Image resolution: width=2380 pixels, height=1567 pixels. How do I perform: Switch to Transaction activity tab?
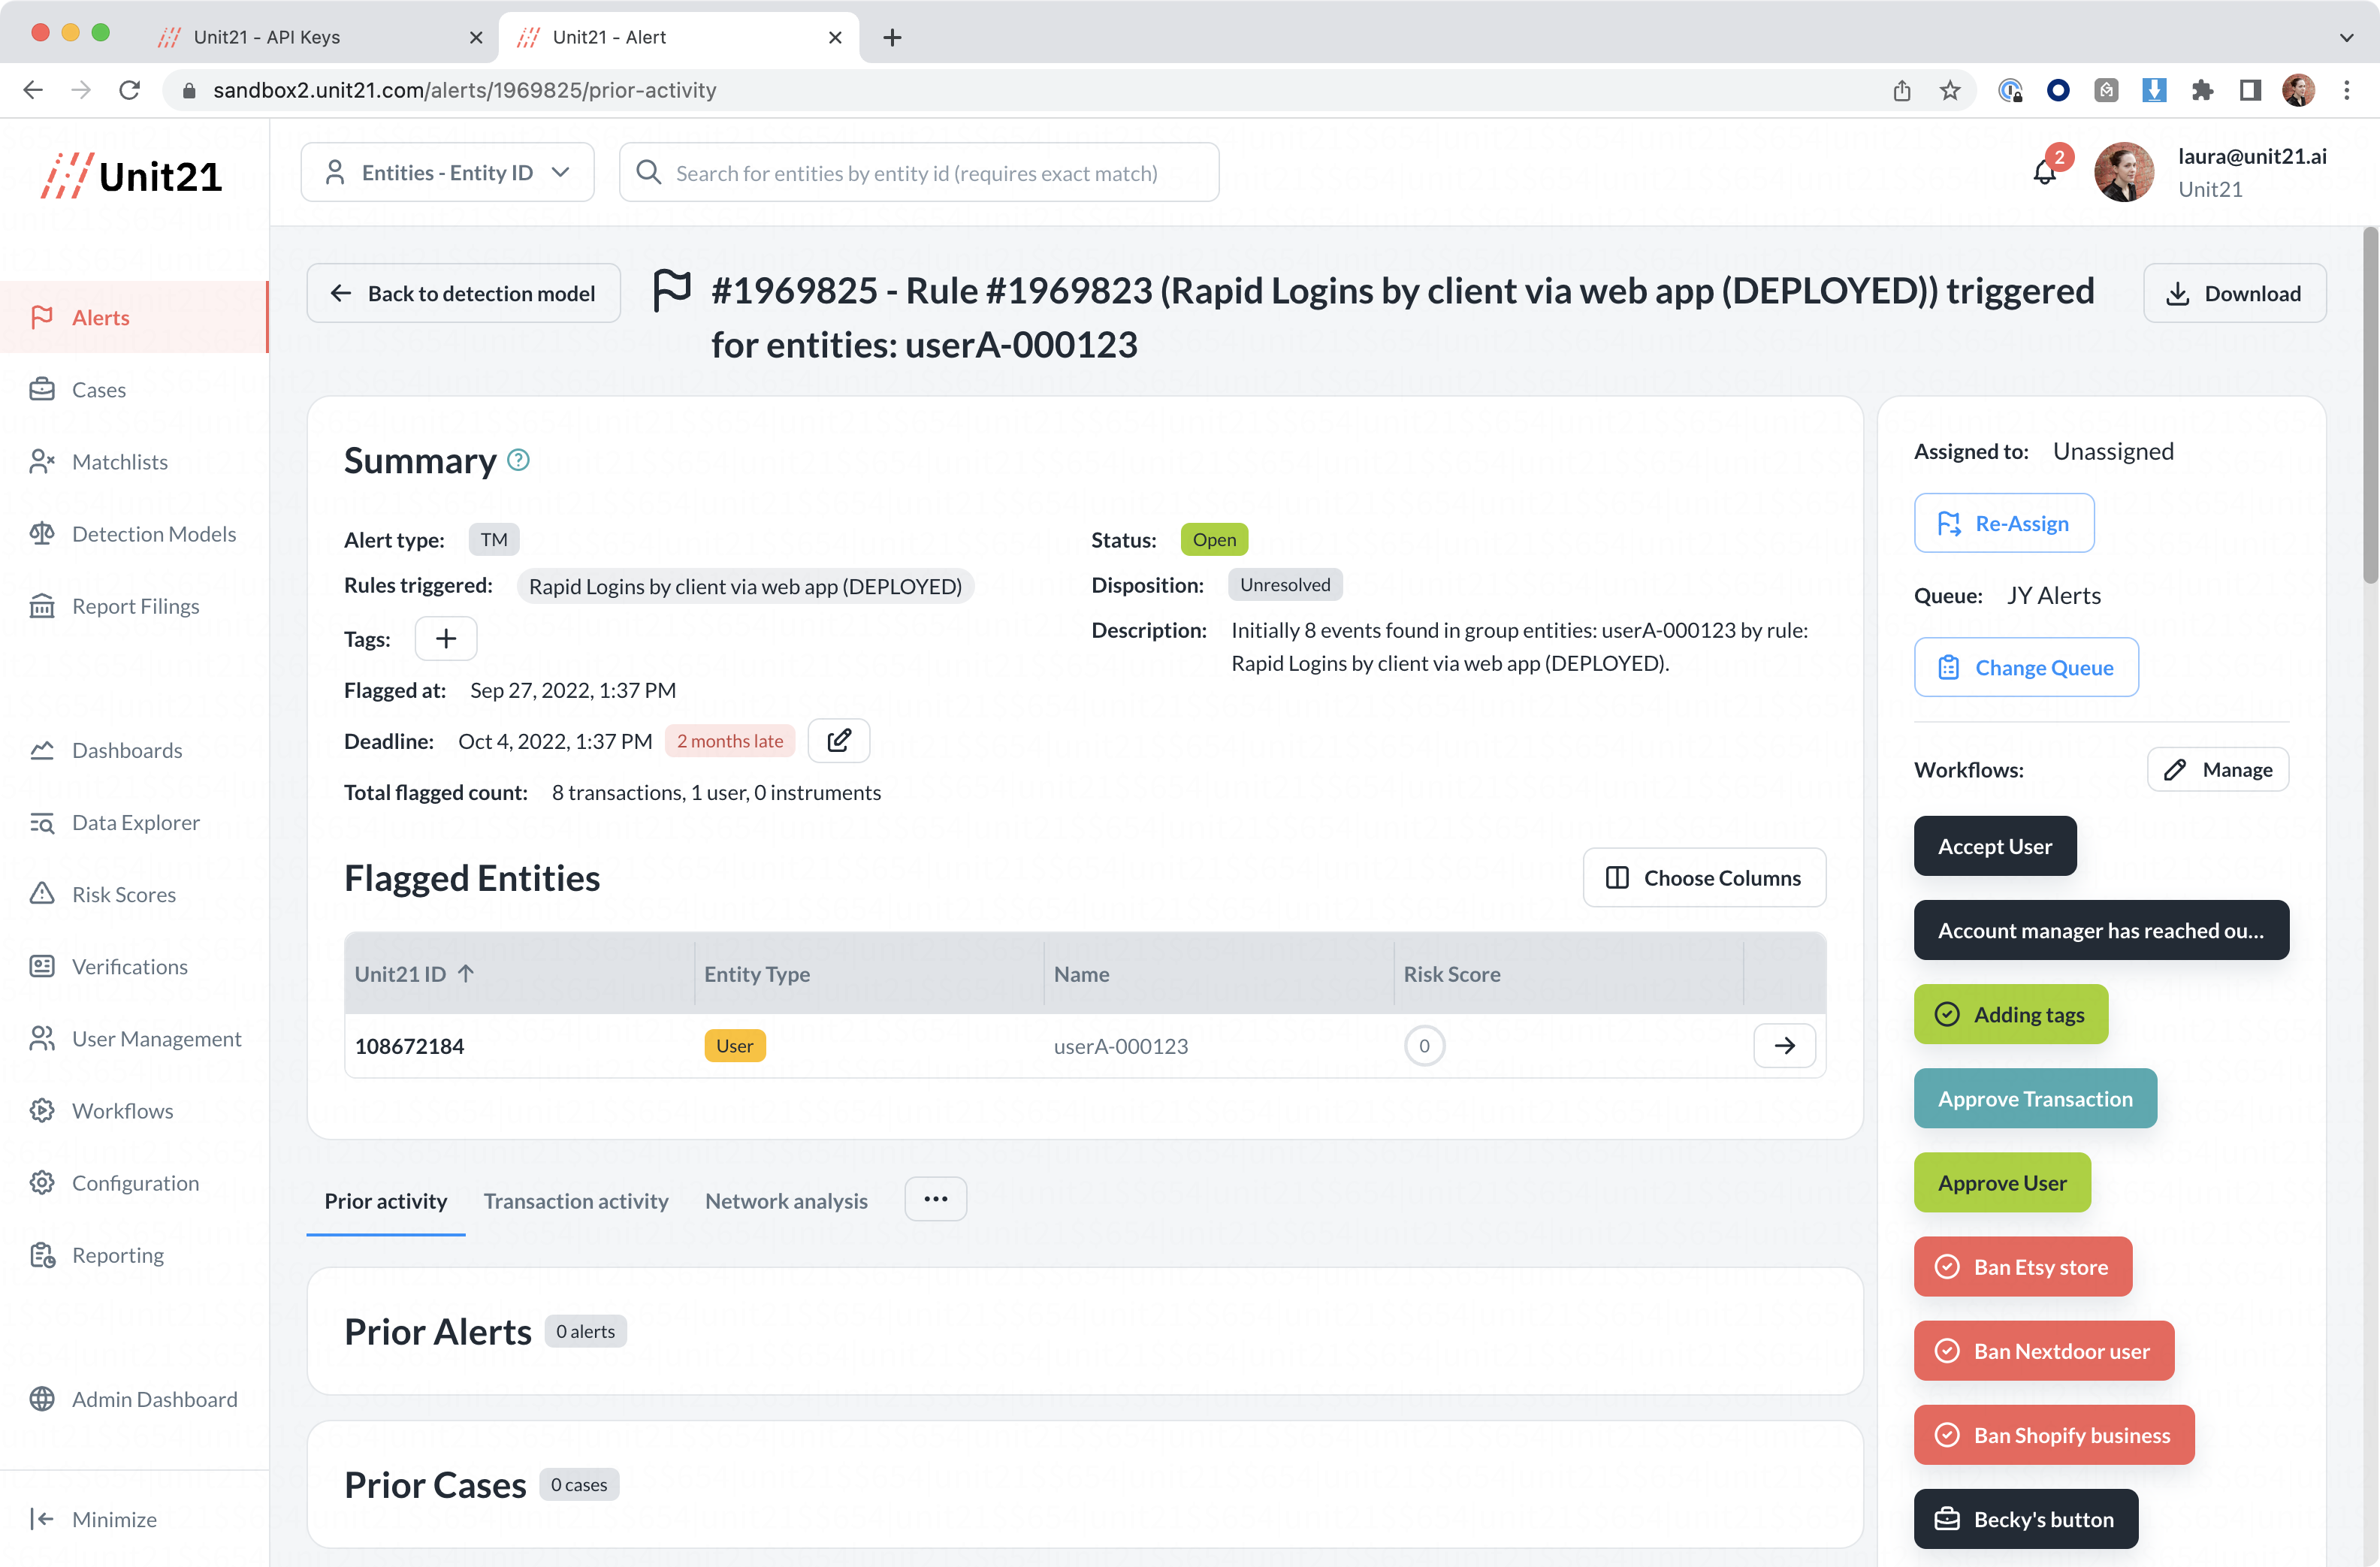point(575,1201)
